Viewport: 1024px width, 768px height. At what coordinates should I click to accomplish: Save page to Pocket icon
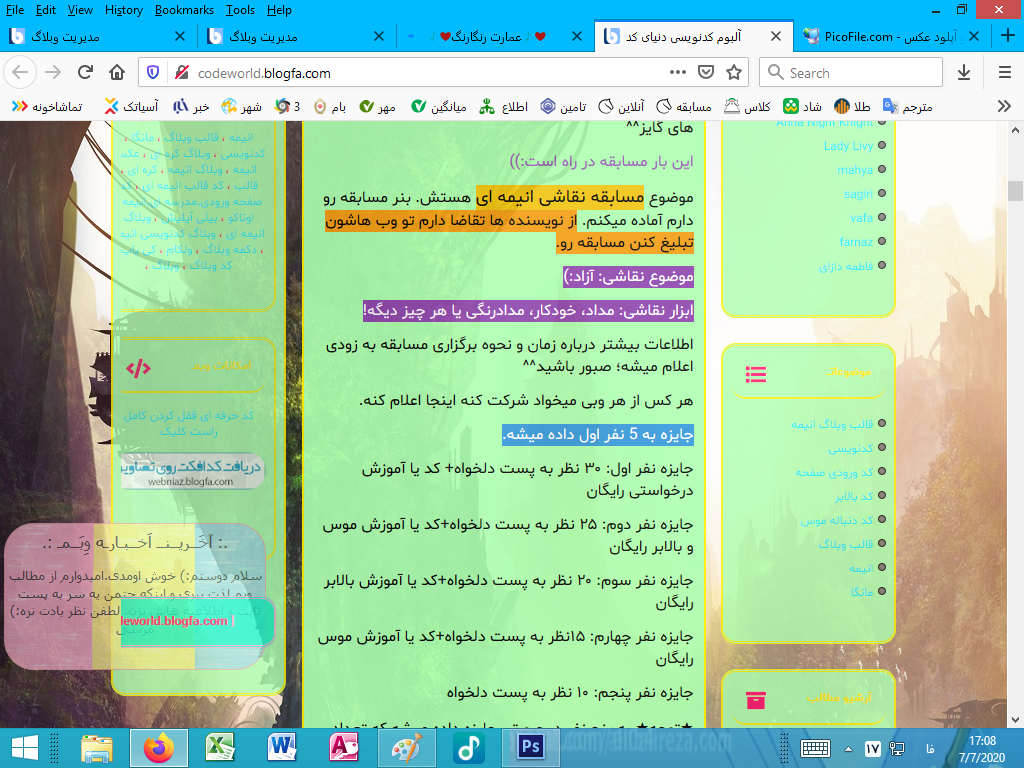click(706, 73)
